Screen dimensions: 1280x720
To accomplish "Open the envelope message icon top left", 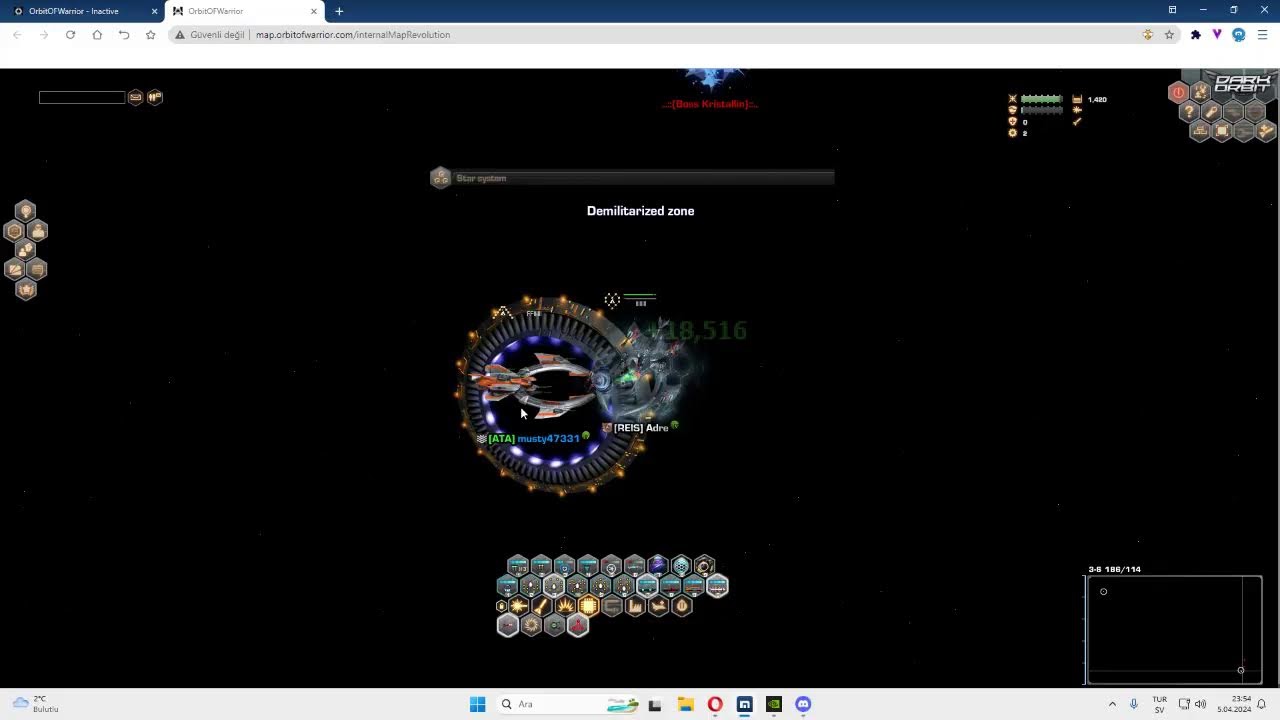I will coord(135,97).
